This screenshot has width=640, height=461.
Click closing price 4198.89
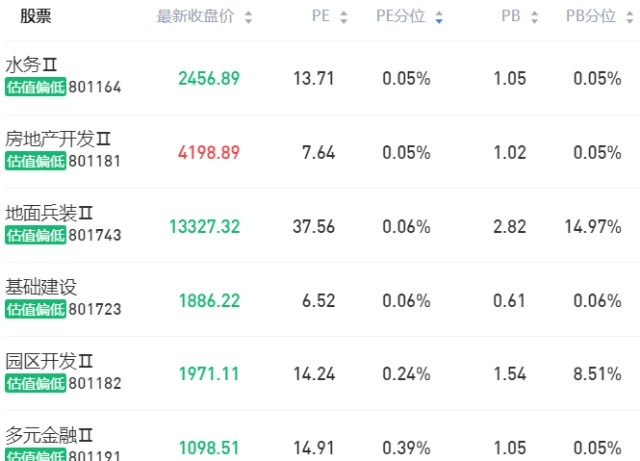click(x=209, y=153)
